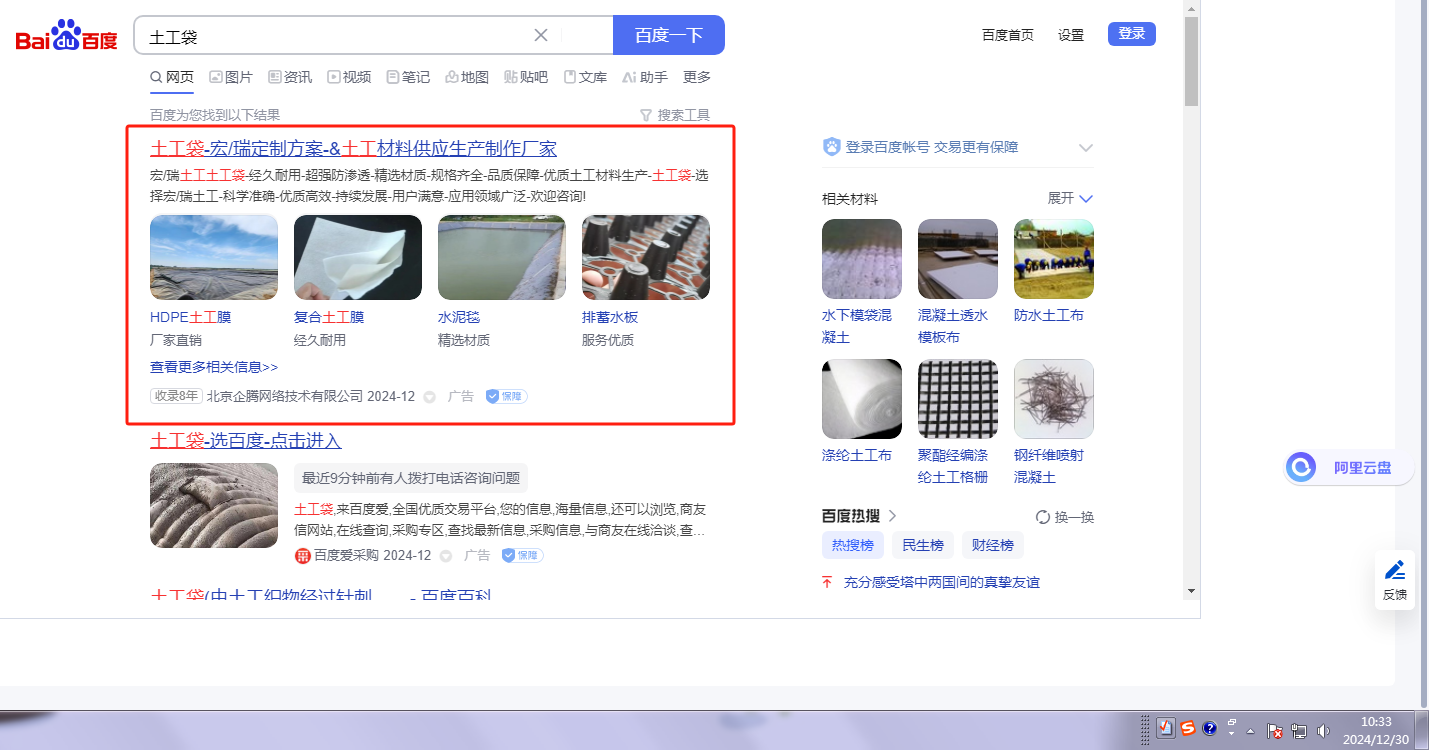Clear the search box with the X icon
This screenshot has width=1429, height=750.
point(541,35)
